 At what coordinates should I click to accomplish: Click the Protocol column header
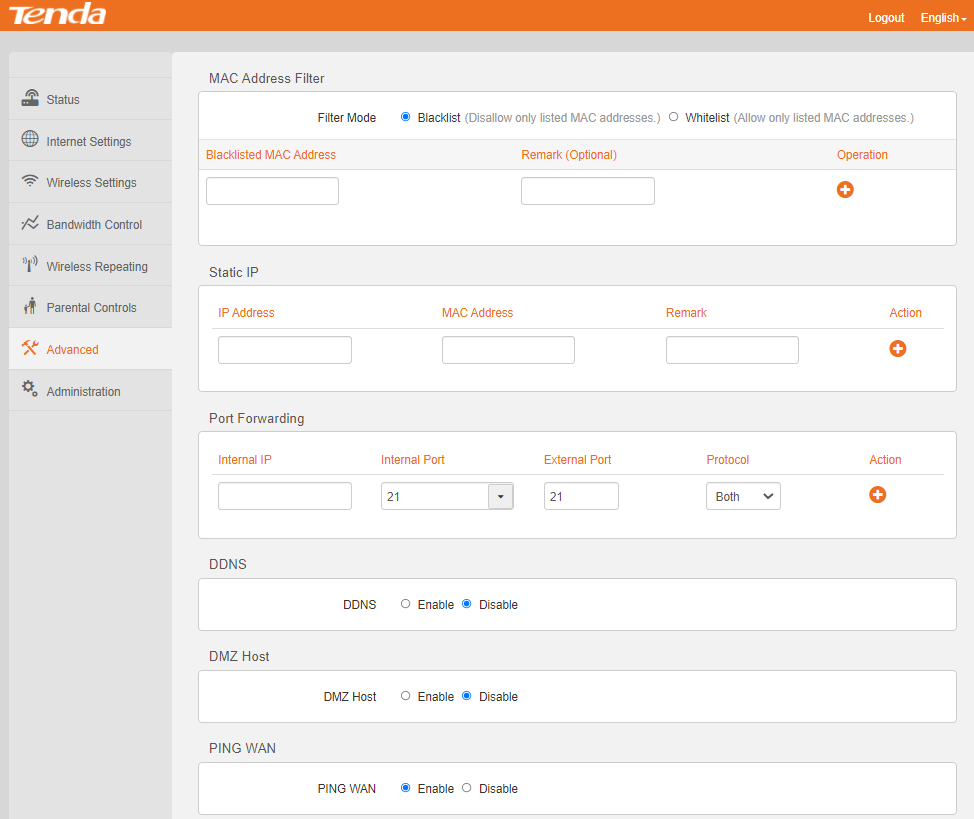pyautogui.click(x=727, y=460)
